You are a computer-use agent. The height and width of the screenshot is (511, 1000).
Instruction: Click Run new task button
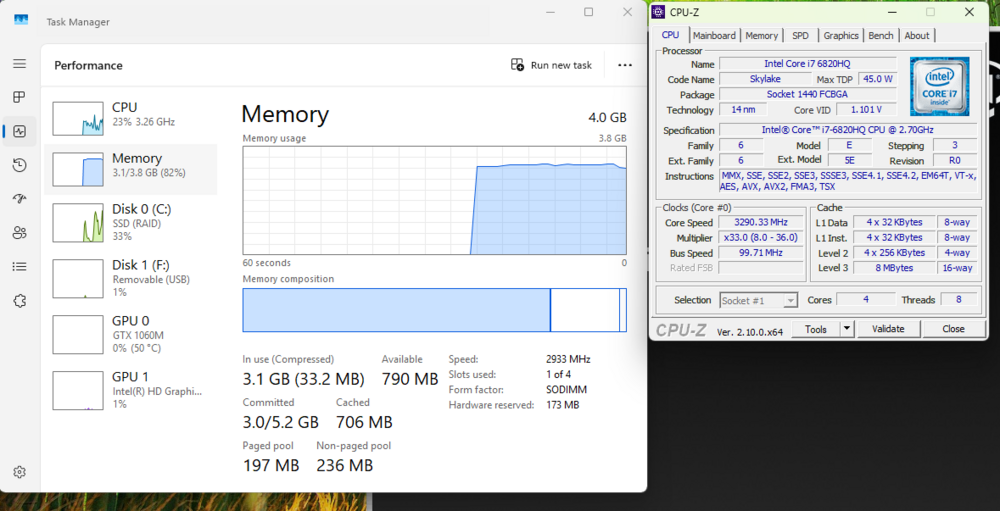point(552,65)
